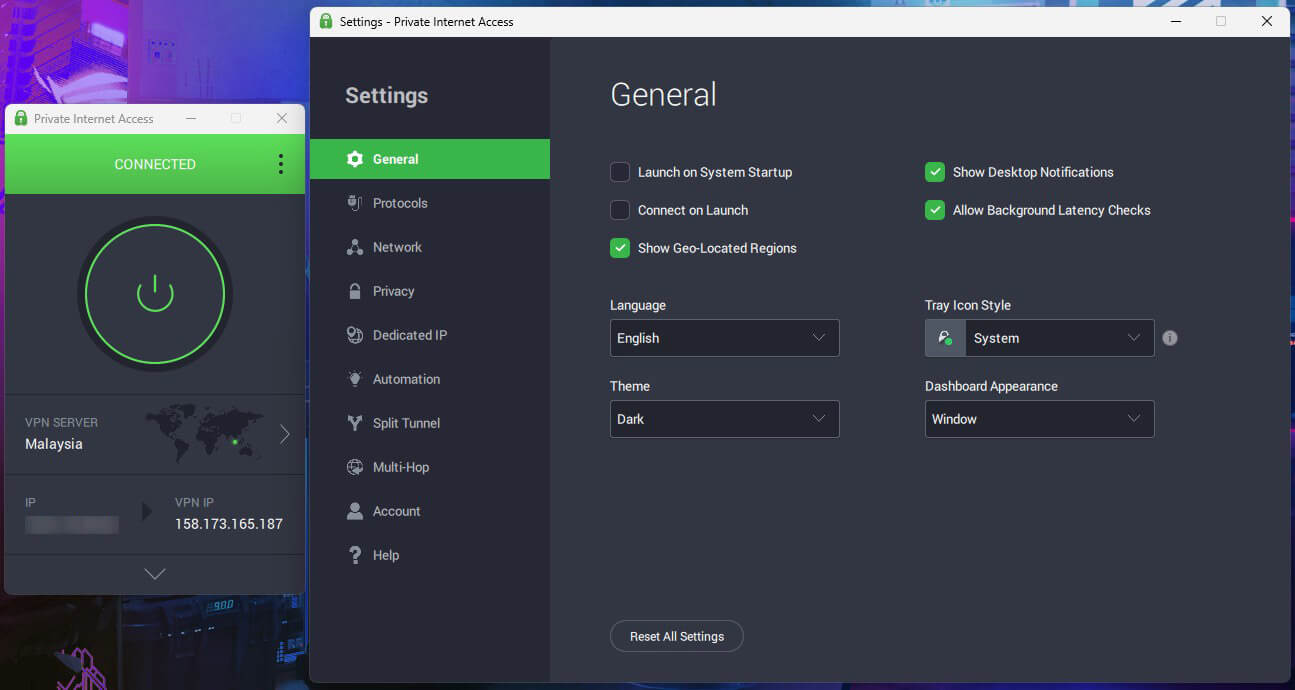Open the three-dot menu in PIA window
Viewport: 1295px width, 690px height.
click(x=280, y=164)
